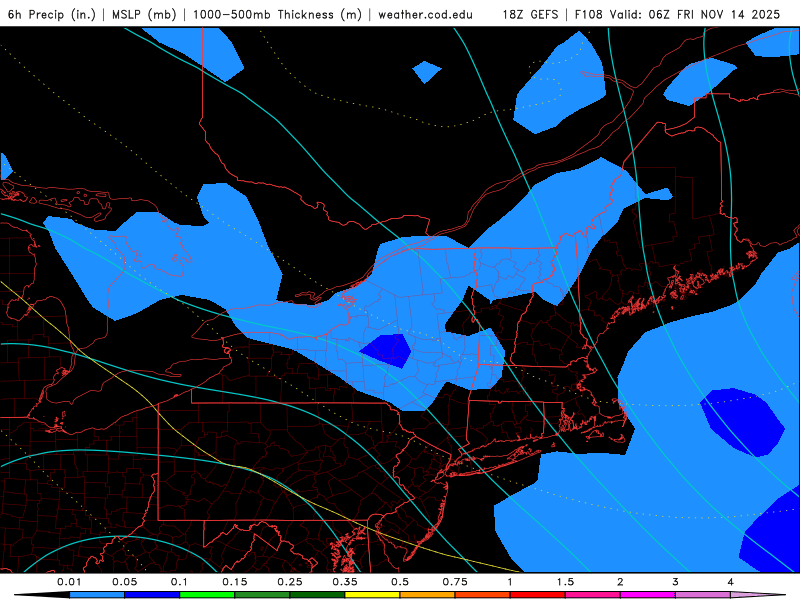Select the legend segment between 0.5 and 0.75
The height and width of the screenshot is (600, 800).
tap(428, 595)
